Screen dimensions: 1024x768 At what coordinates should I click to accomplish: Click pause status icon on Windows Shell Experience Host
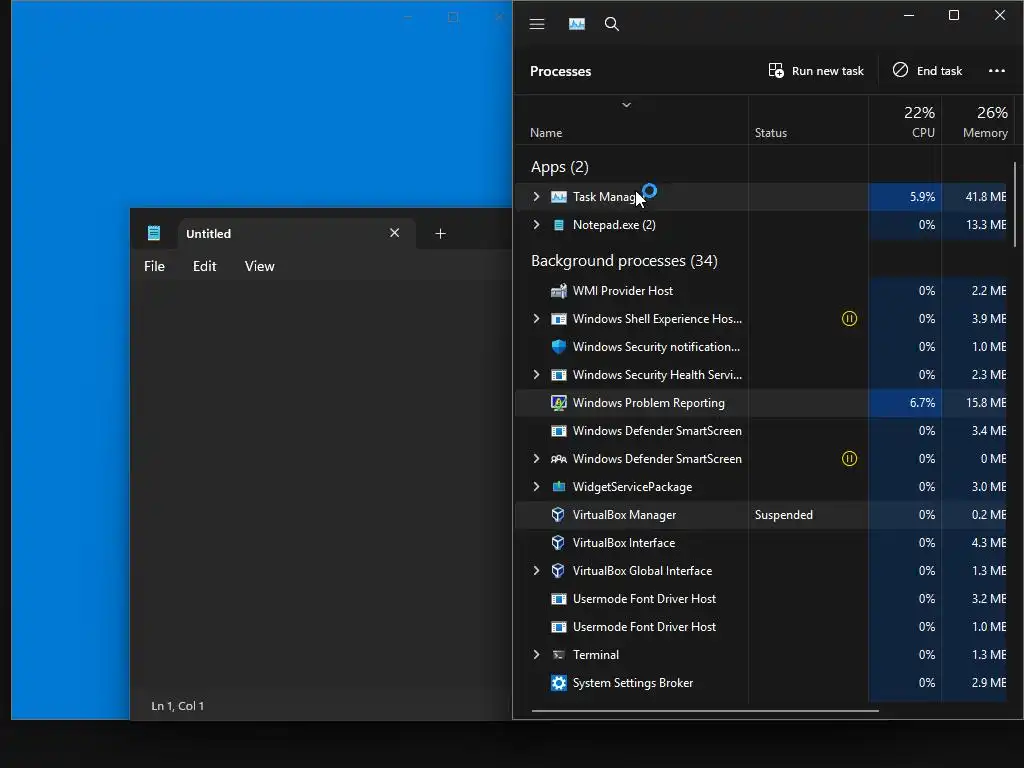(x=849, y=319)
